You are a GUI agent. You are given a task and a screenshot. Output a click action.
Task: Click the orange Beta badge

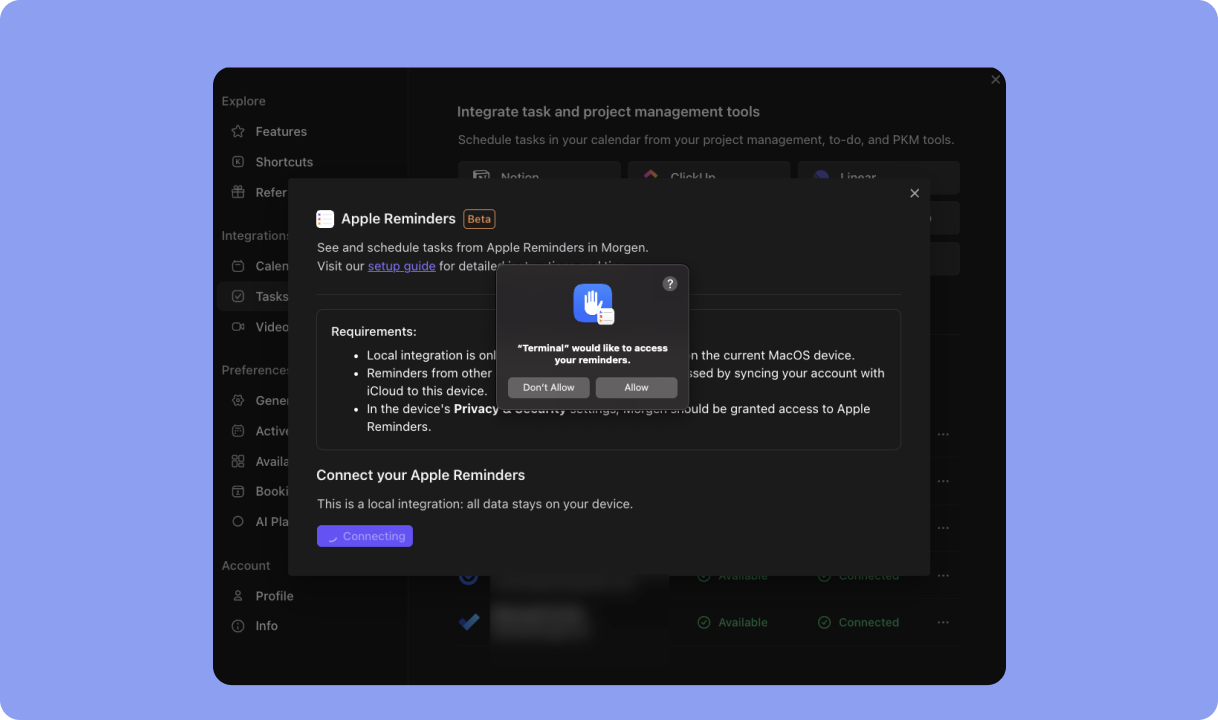(x=479, y=219)
